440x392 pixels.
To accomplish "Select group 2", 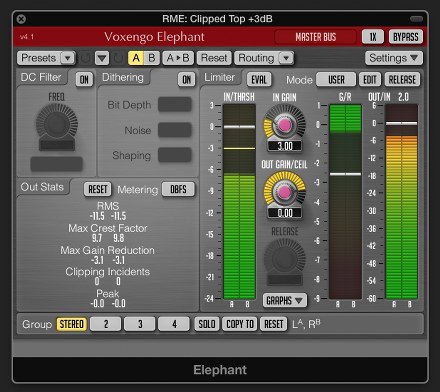I will click(x=106, y=324).
